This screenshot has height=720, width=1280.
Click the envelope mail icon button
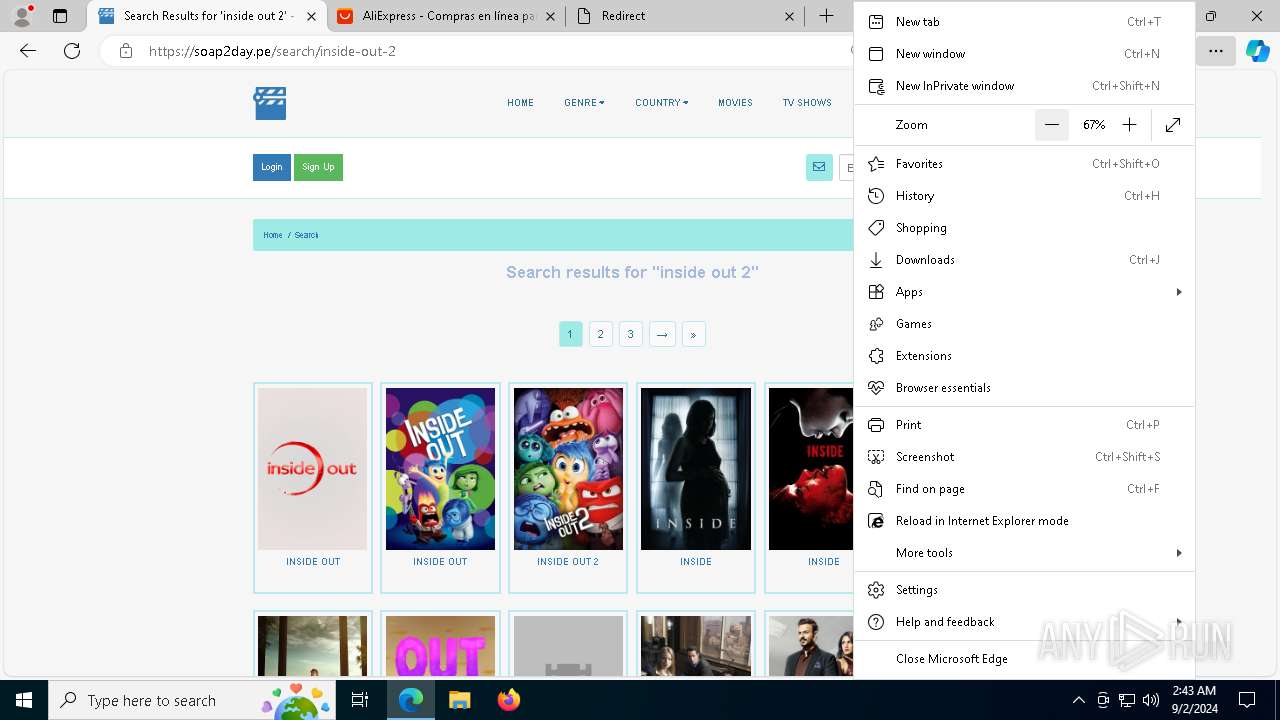tap(819, 168)
